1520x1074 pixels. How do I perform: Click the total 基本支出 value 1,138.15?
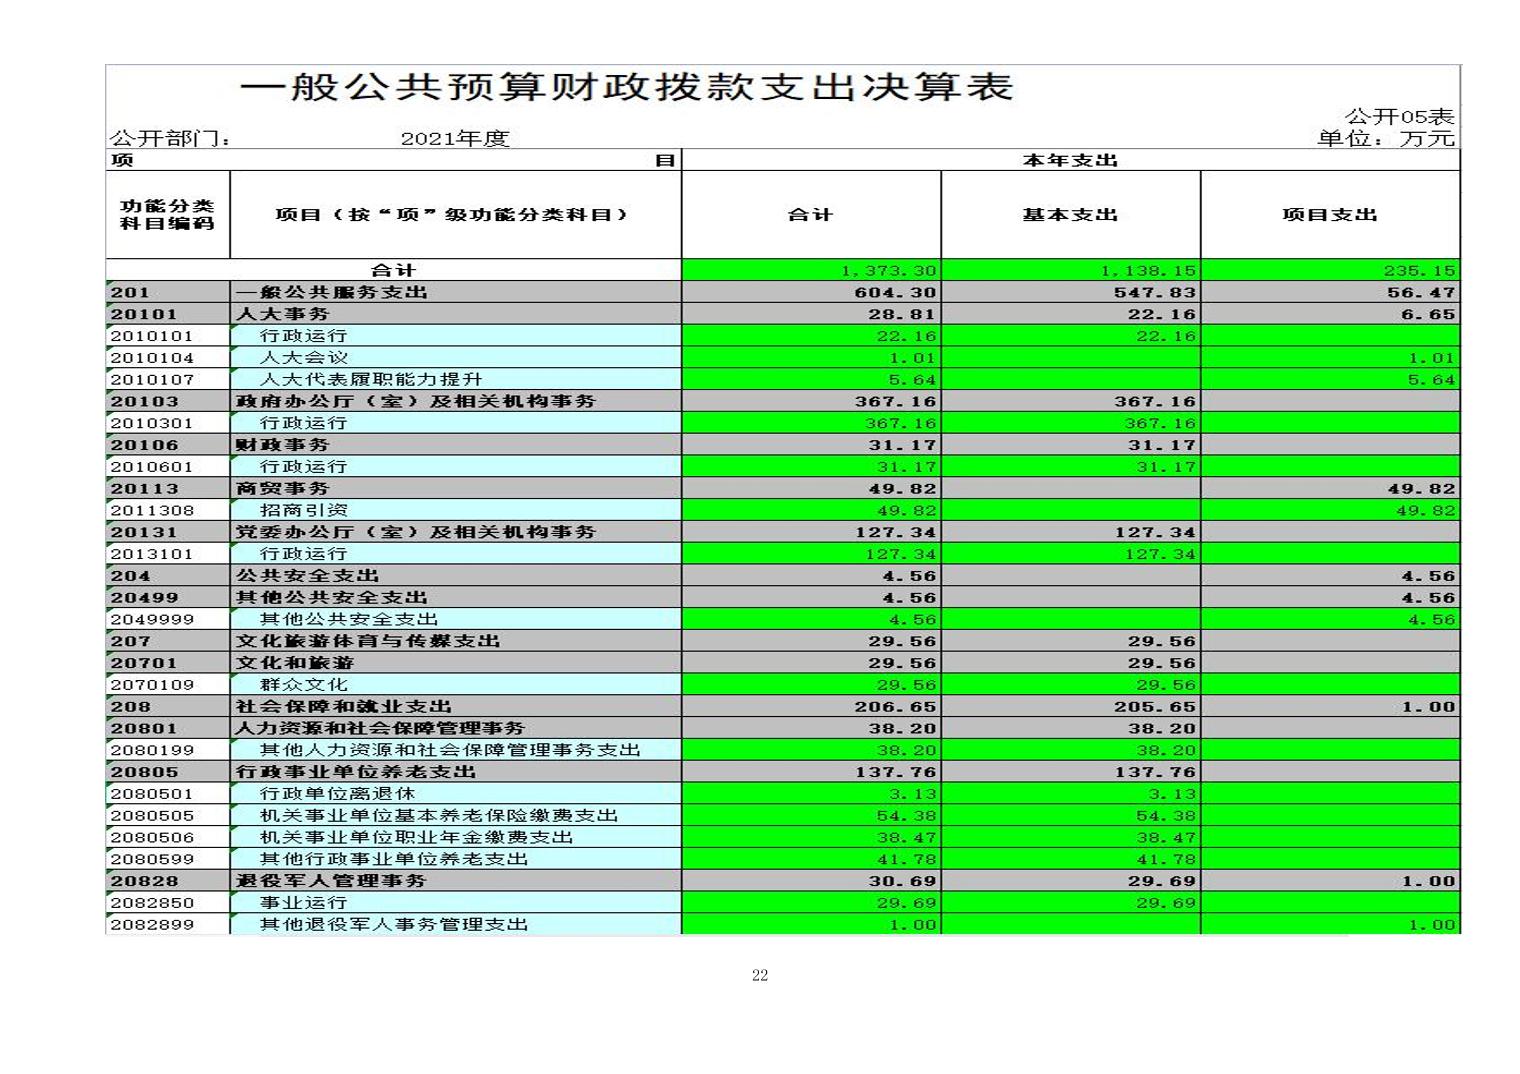tap(1147, 270)
